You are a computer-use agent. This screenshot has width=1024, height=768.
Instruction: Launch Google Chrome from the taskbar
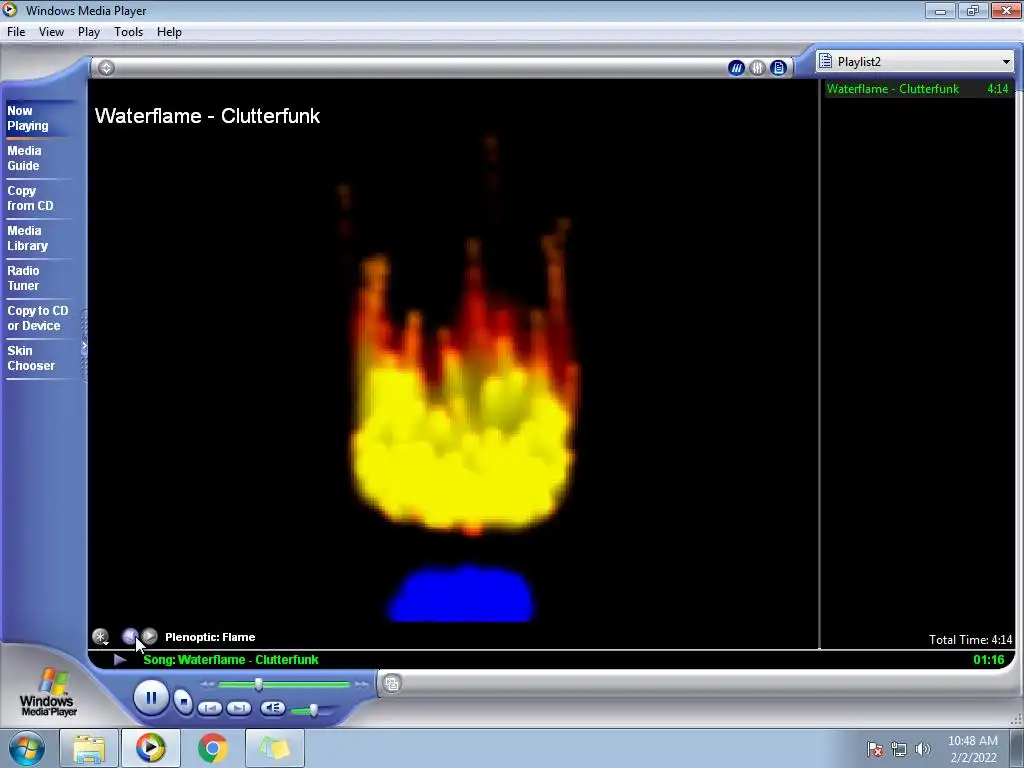point(212,748)
